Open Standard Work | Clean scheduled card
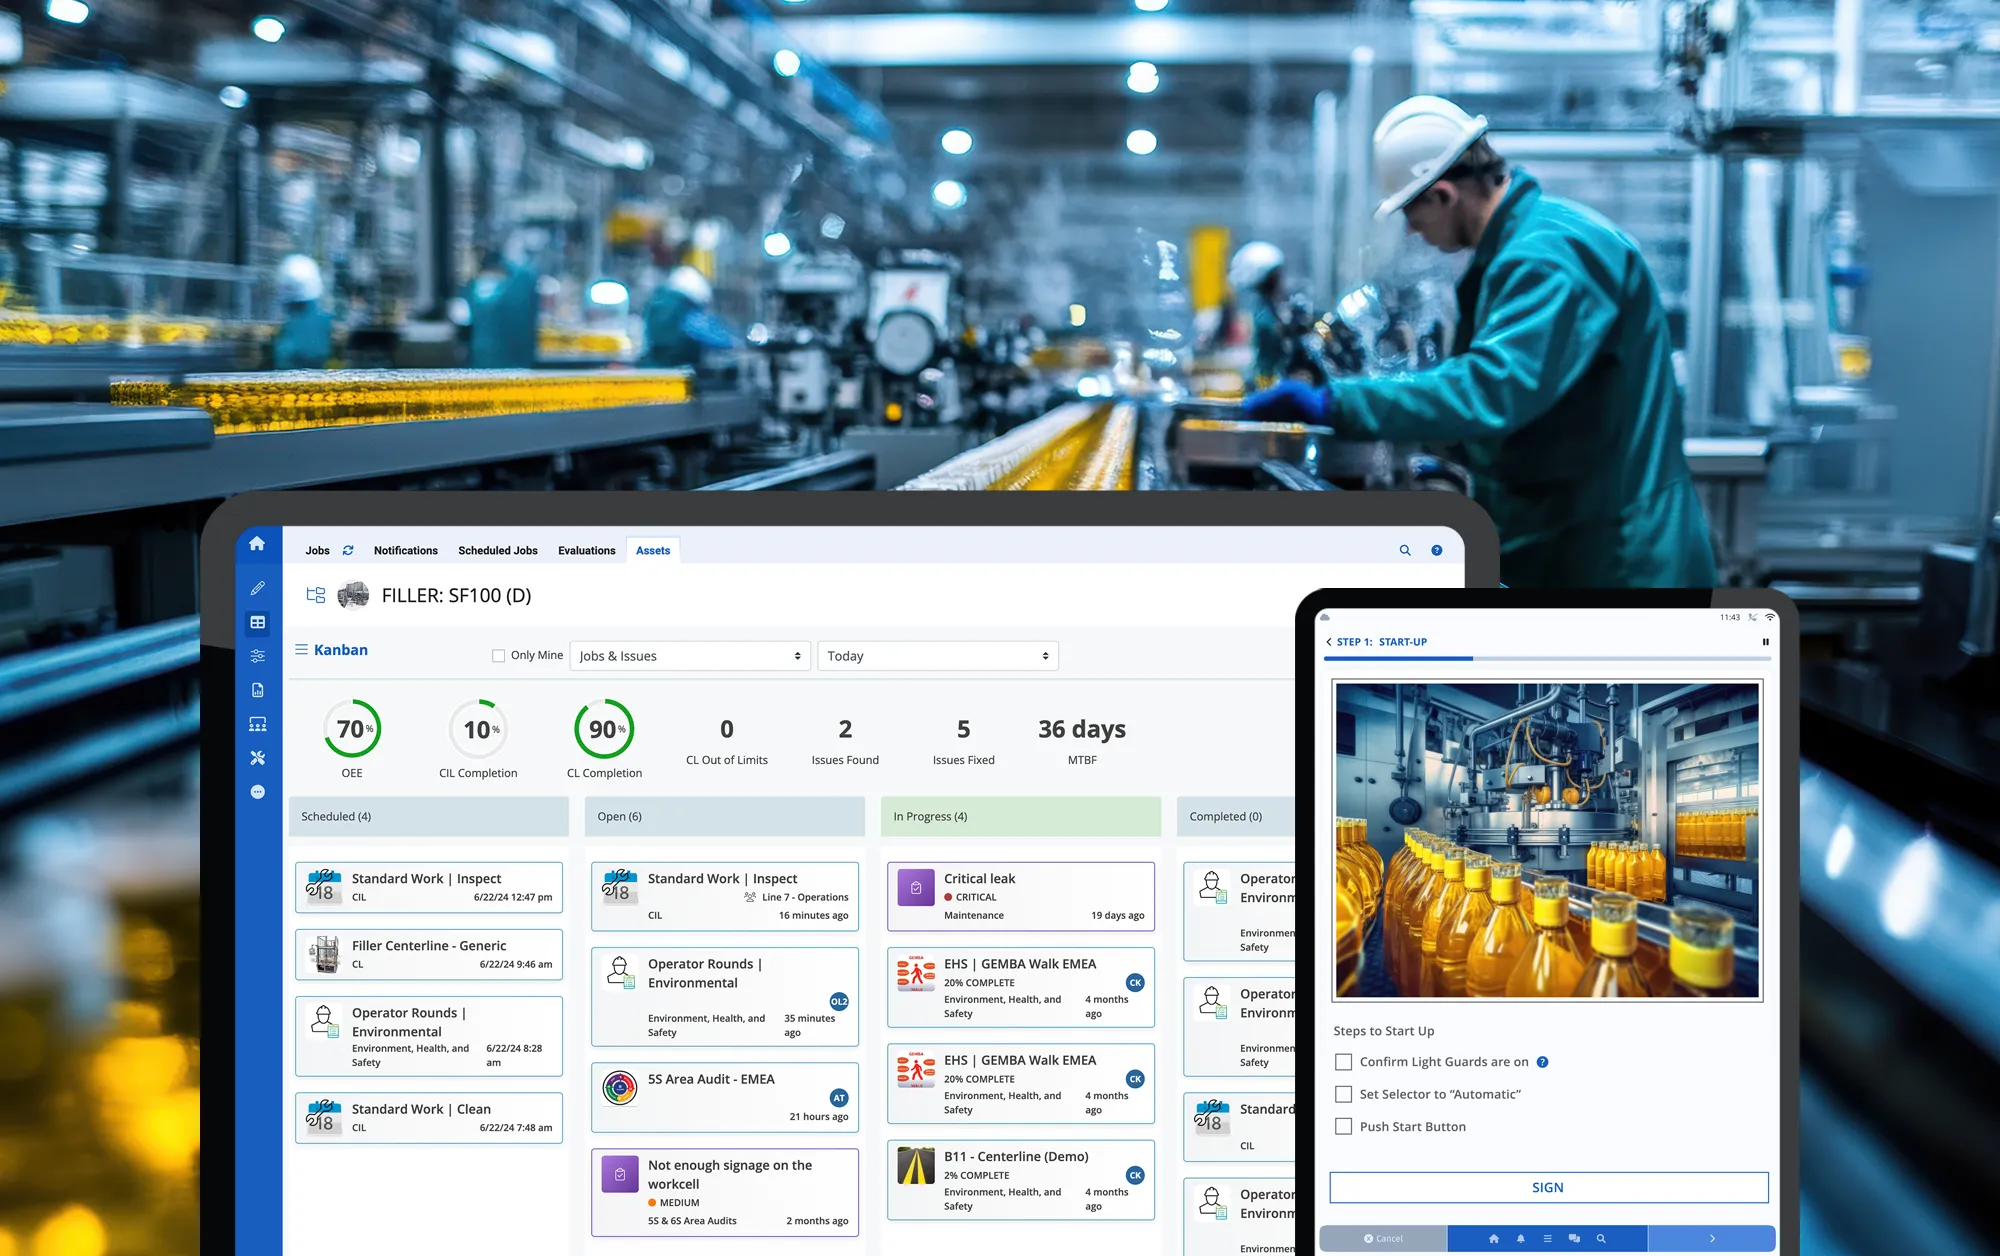The image size is (2000, 1256). 429,1118
